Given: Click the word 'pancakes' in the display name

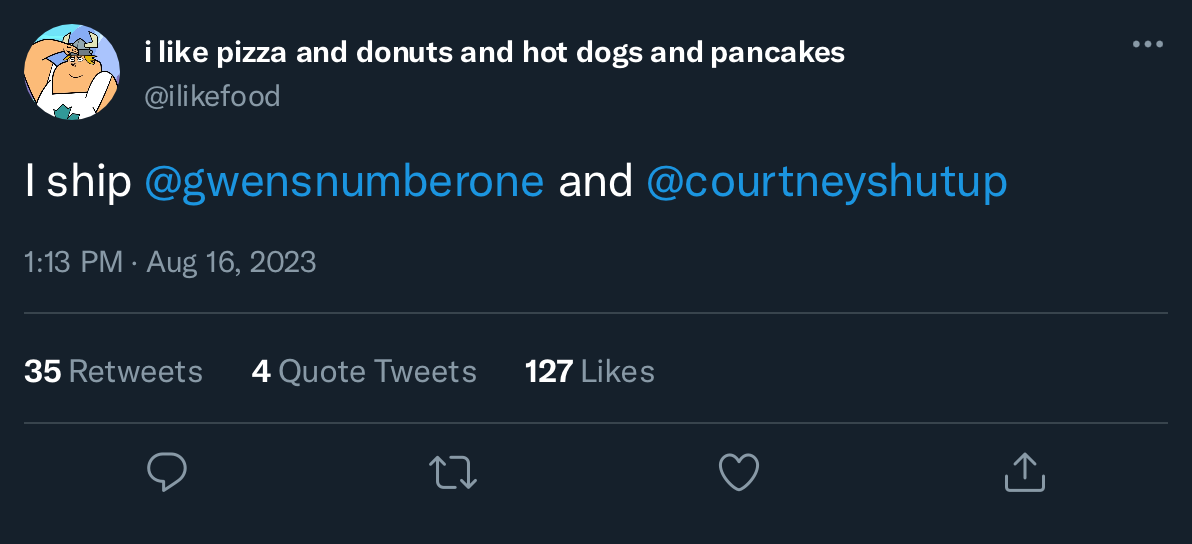Looking at the screenshot, I should pyautogui.click(x=777, y=52).
